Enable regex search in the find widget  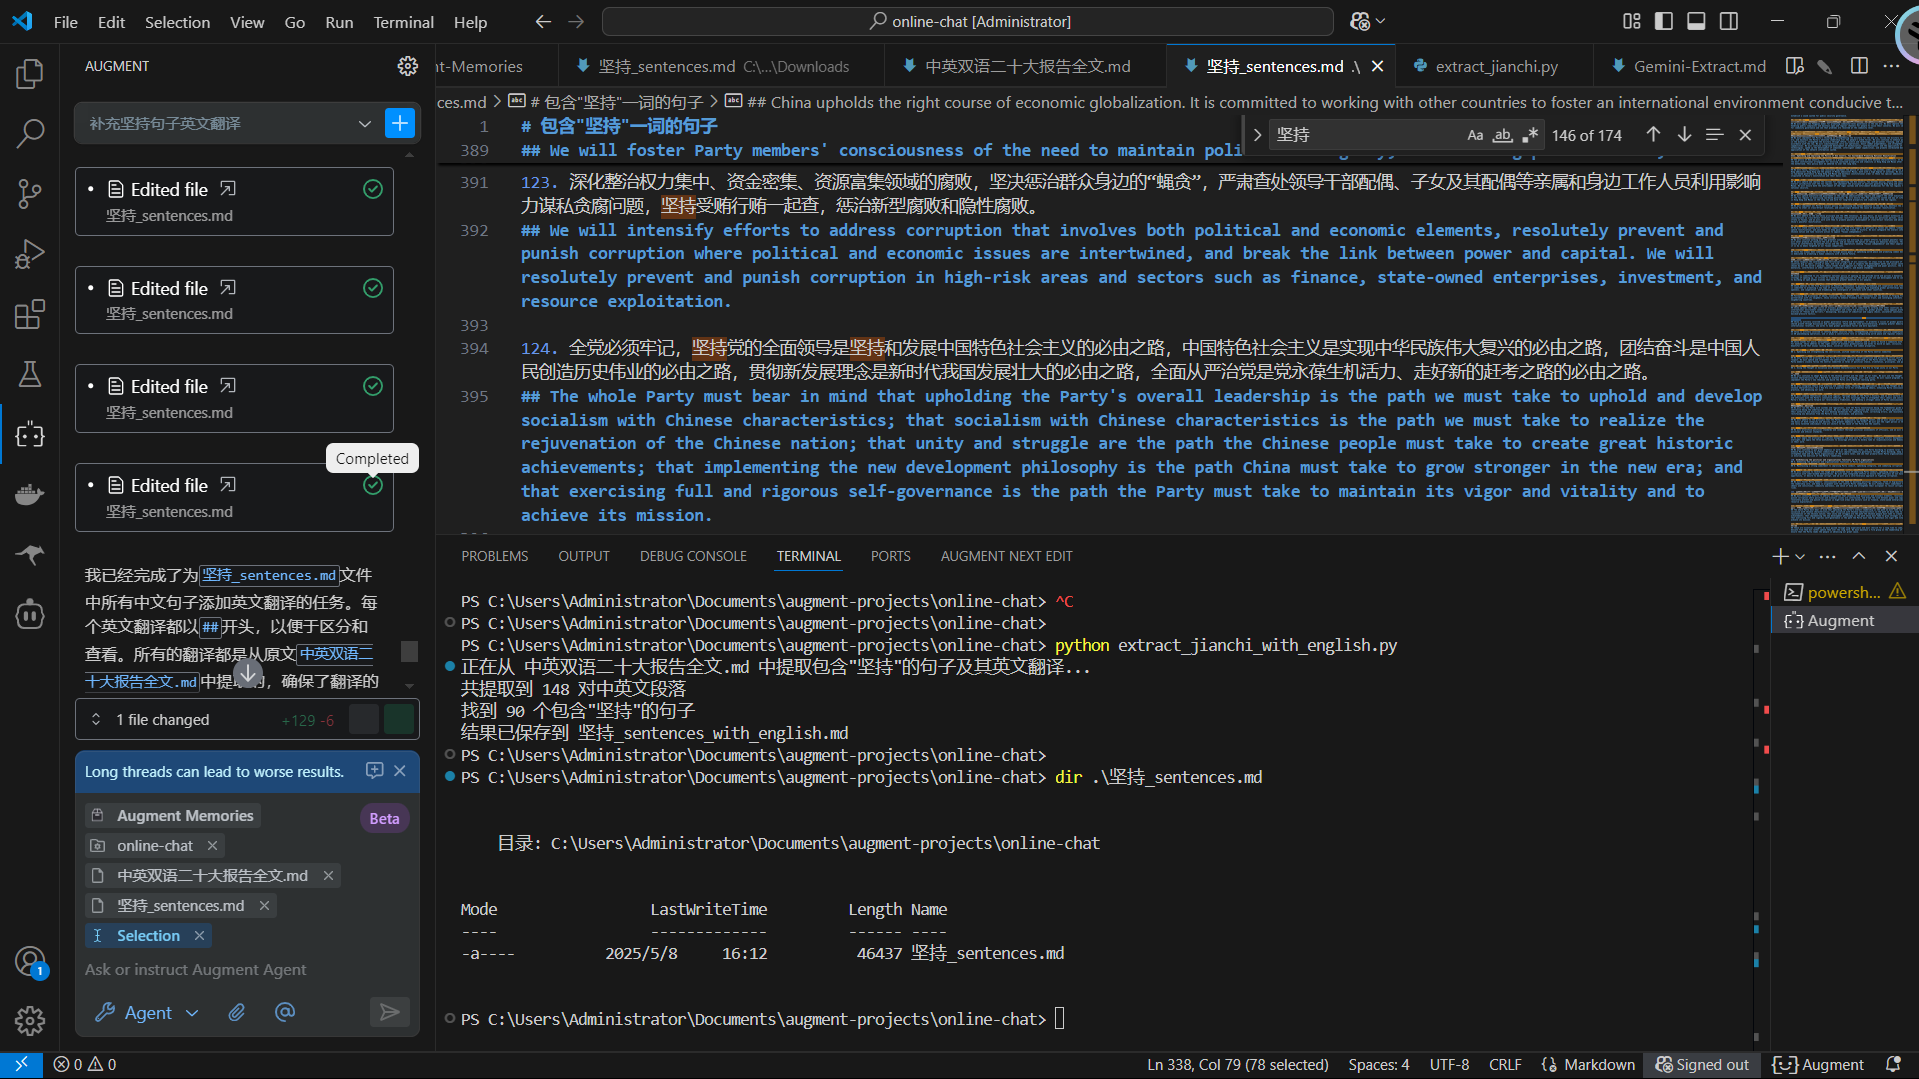[1530, 134]
